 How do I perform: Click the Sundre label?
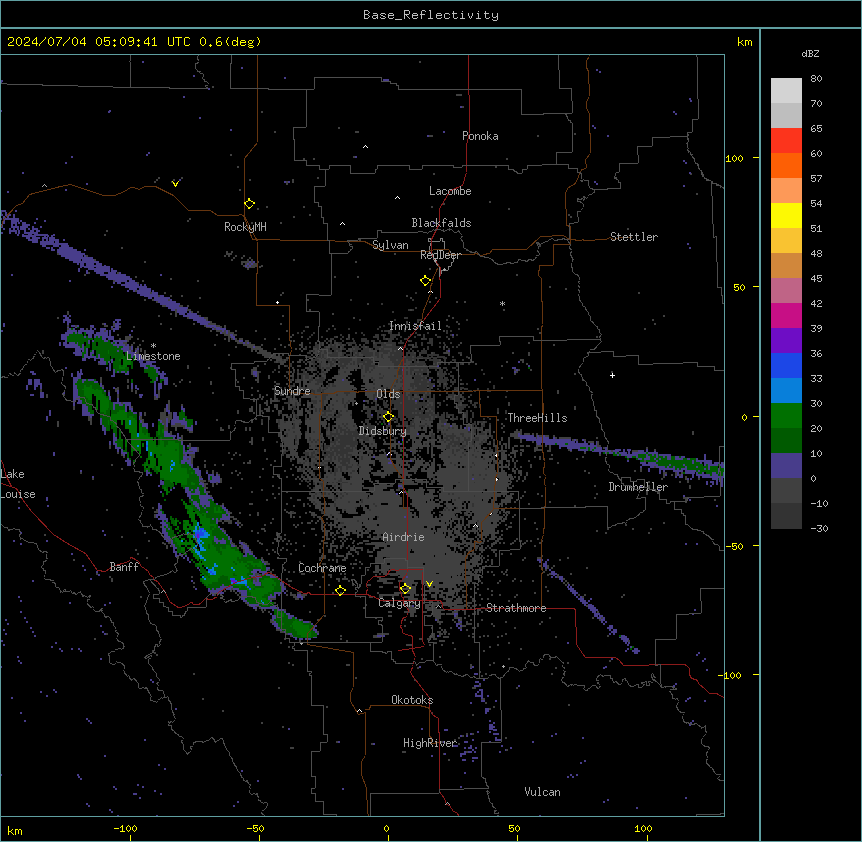tap(292, 391)
